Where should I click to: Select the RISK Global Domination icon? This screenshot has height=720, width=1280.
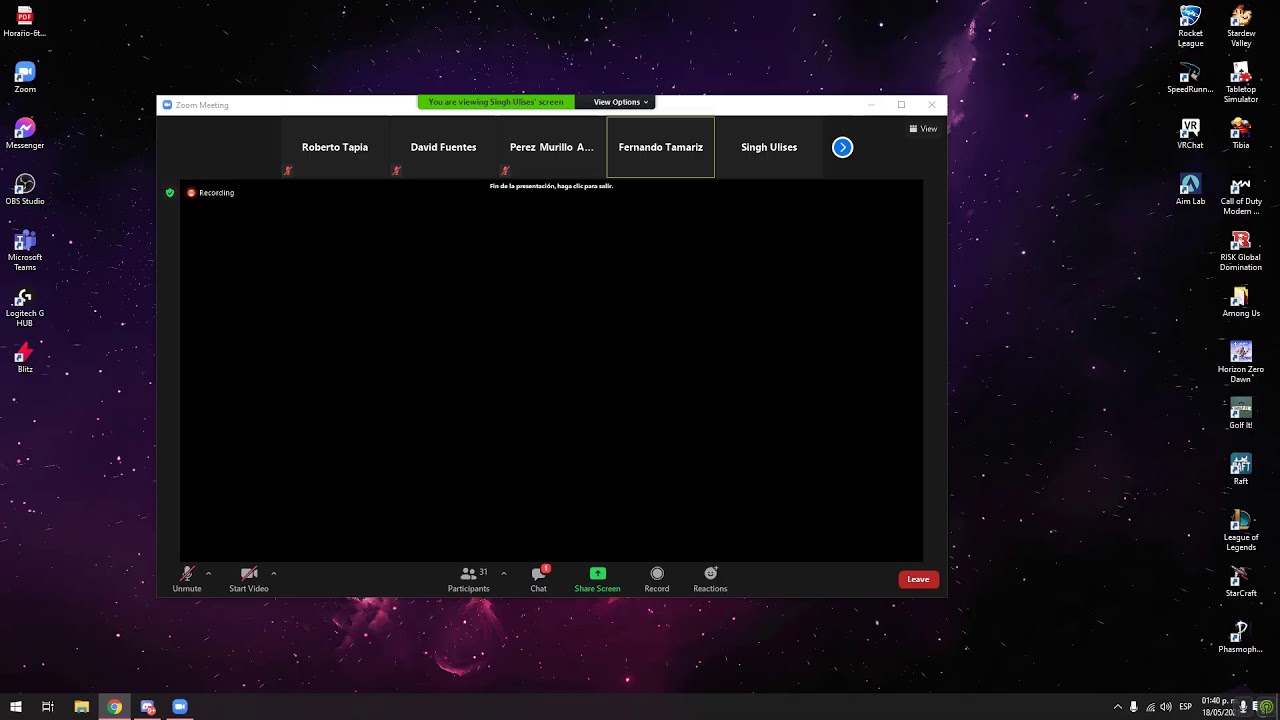tap(1241, 251)
